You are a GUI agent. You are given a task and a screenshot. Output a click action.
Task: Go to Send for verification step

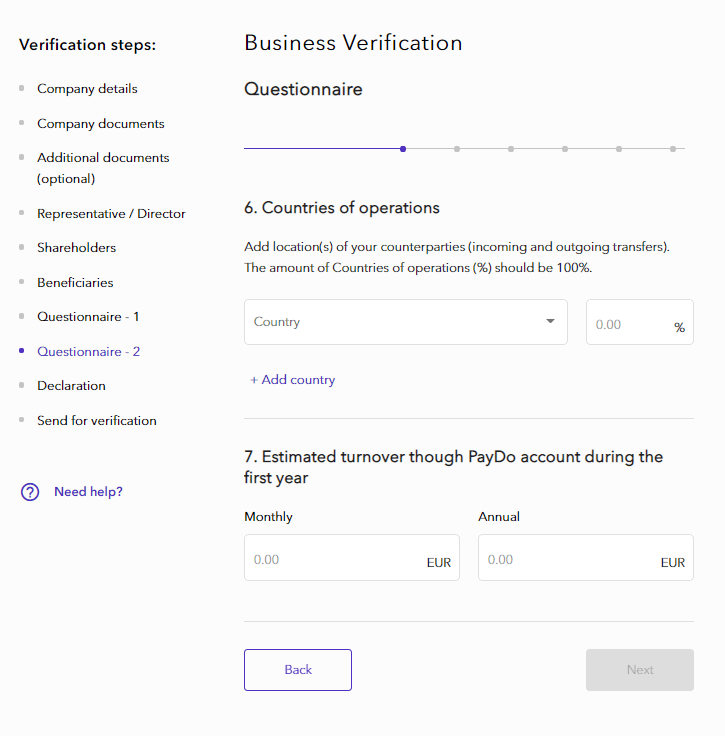pyautogui.click(x=96, y=421)
